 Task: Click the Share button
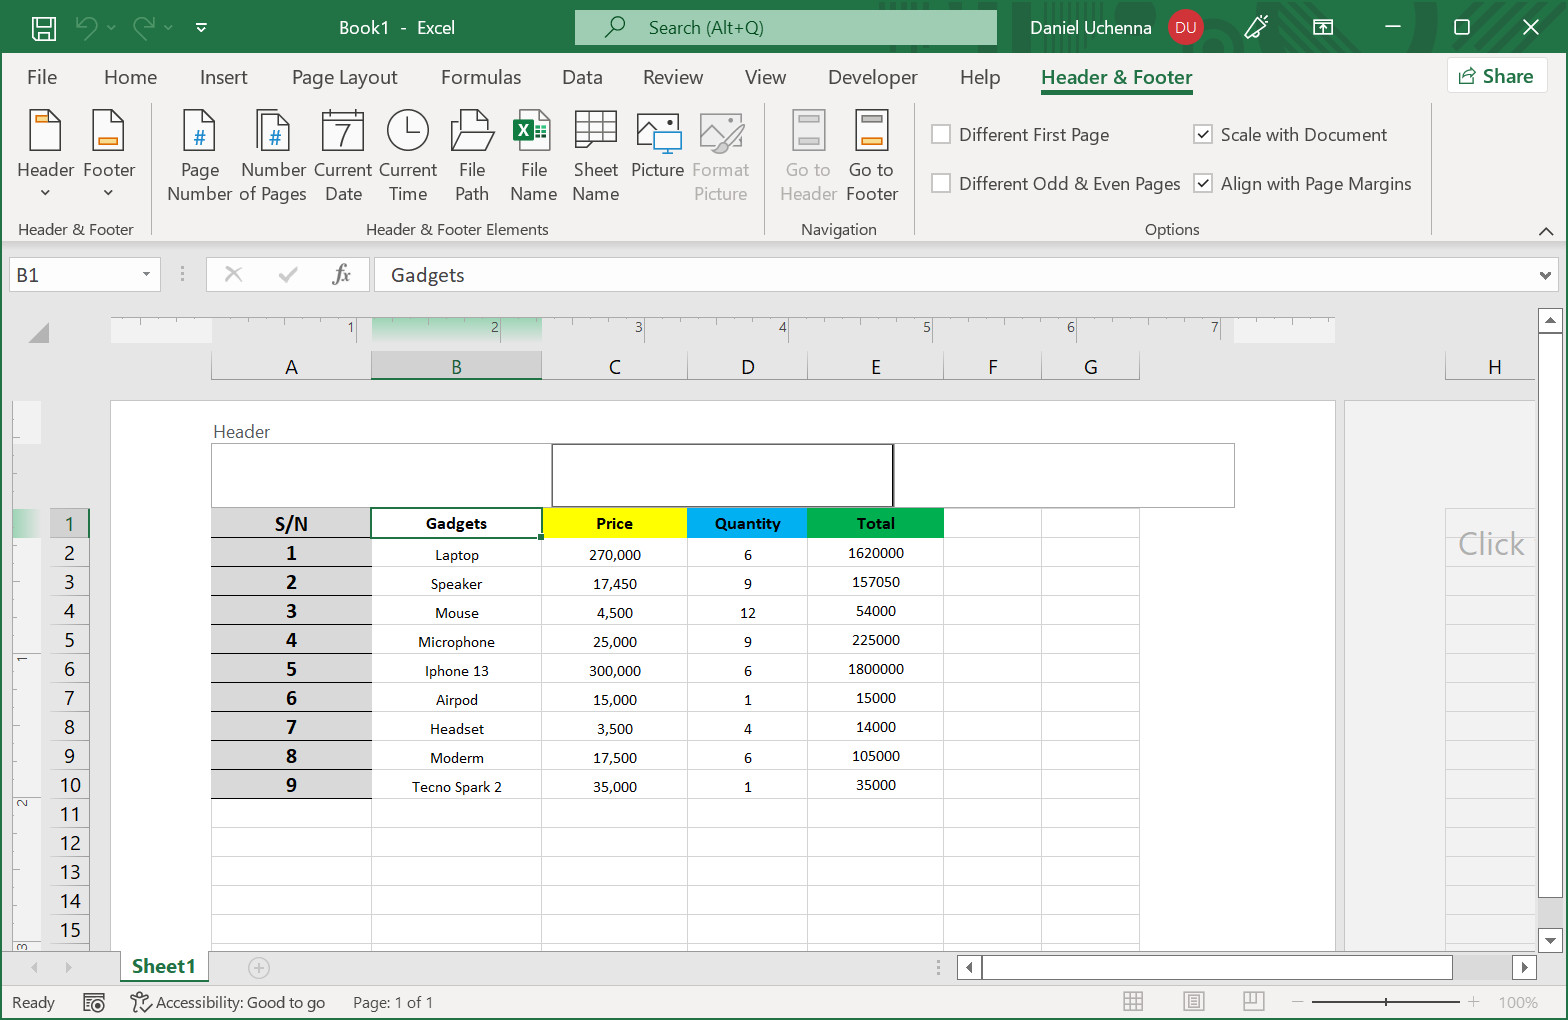pyautogui.click(x=1497, y=76)
